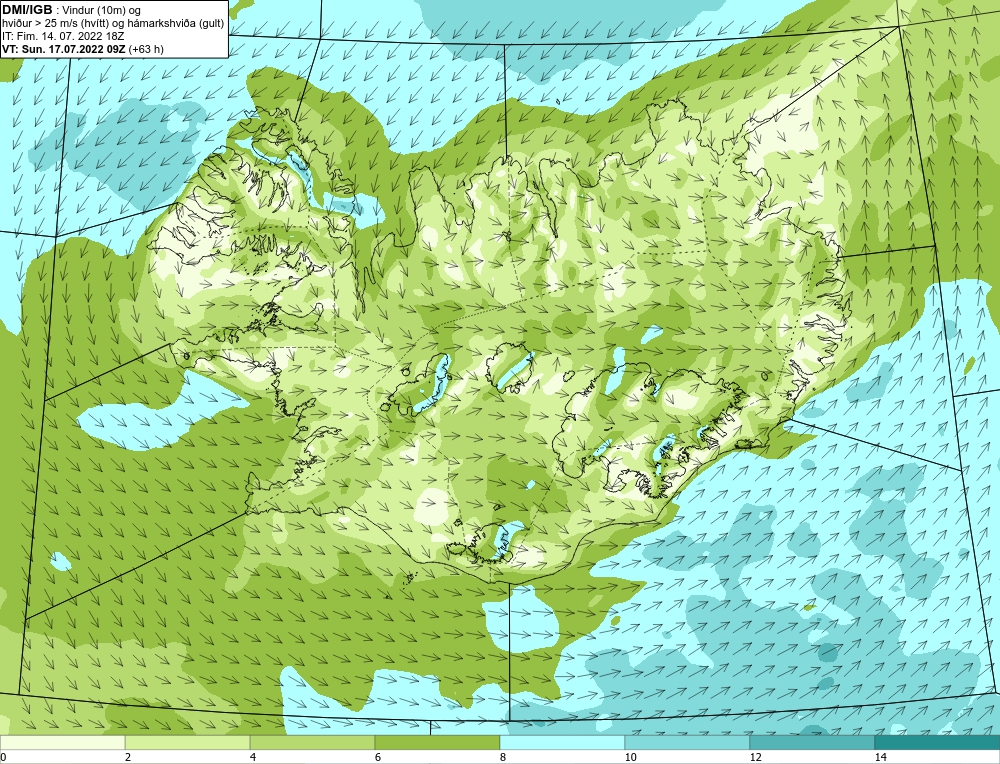The width and height of the screenshot is (1000, 764).
Task: Click the "VT: Sun. 17.07.2022 09Z" valid time
Action: tap(64, 49)
